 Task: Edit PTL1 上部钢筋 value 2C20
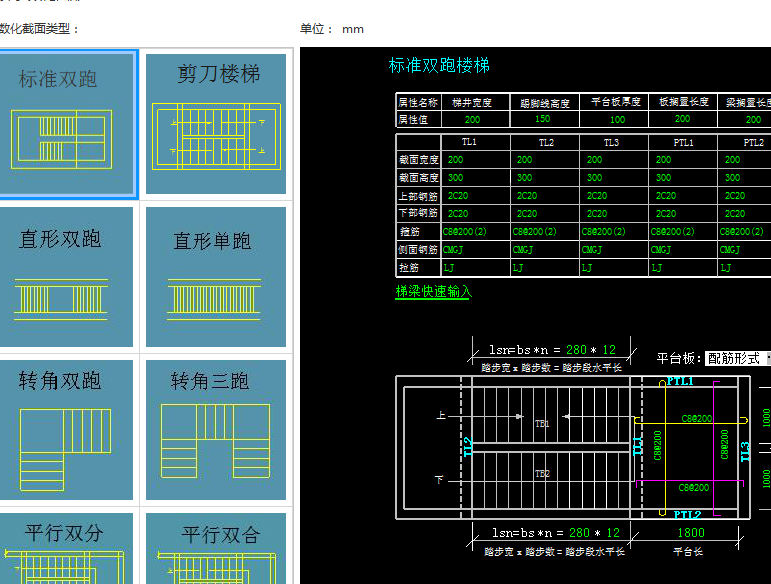click(665, 196)
